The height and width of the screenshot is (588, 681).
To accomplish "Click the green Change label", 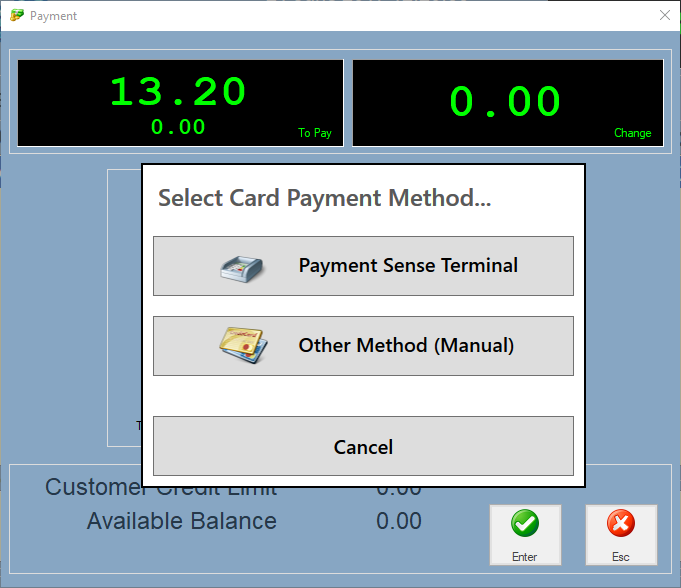I will tap(632, 133).
